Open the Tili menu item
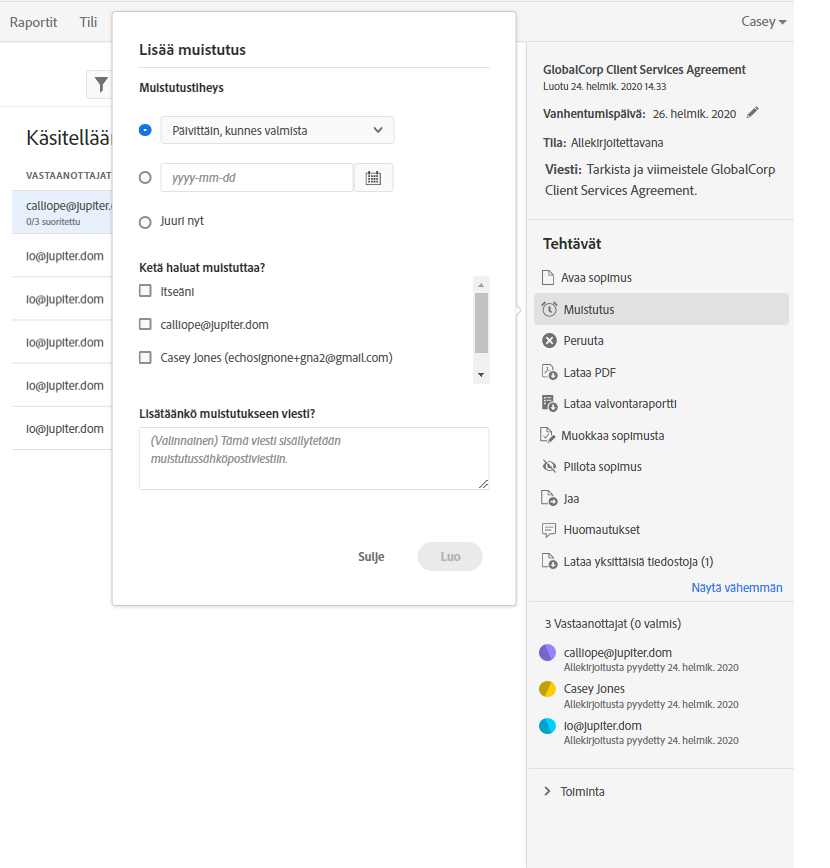 (x=88, y=22)
